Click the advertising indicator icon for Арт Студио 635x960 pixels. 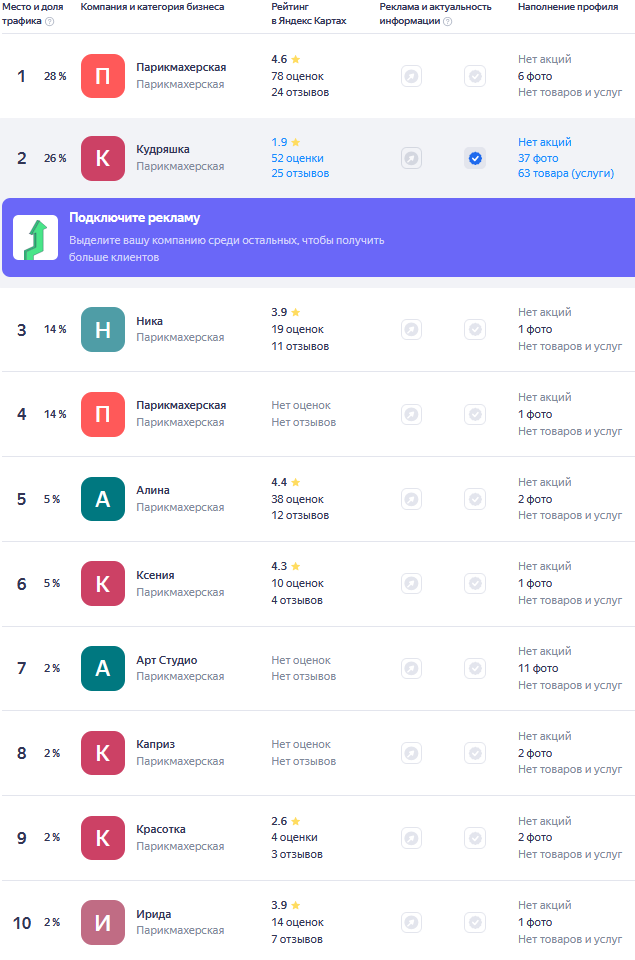tap(411, 668)
